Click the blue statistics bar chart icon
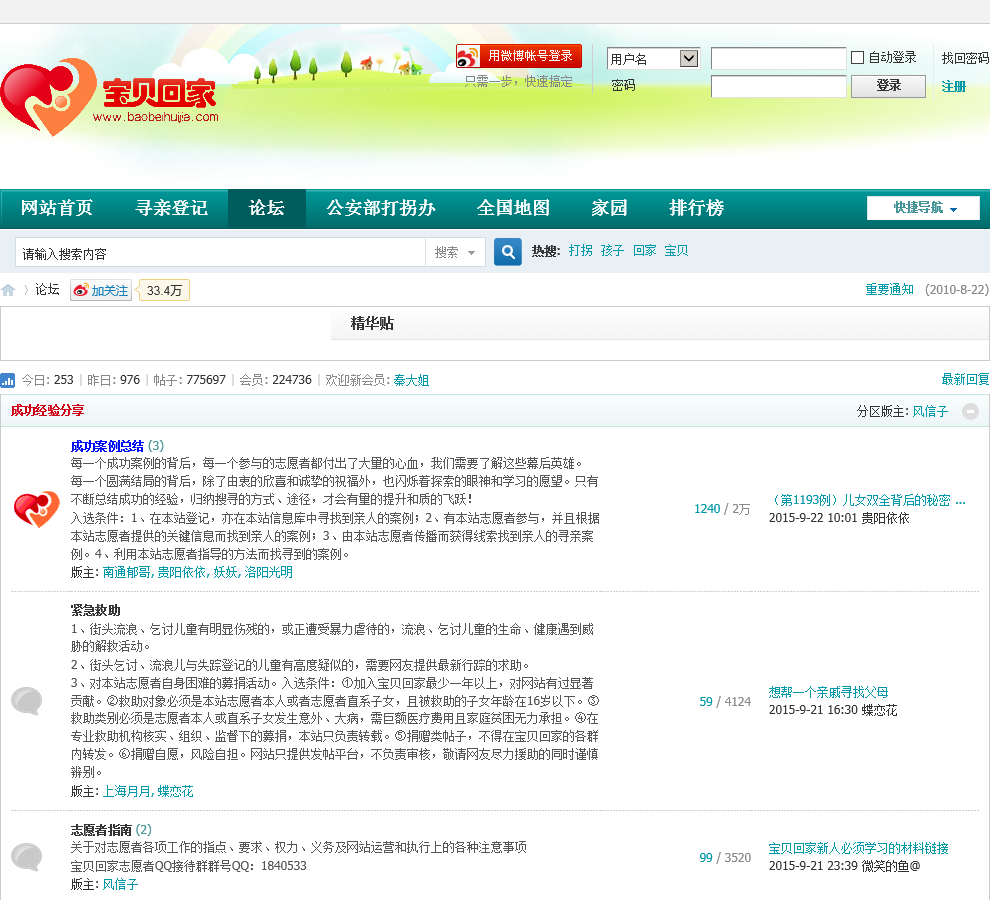 tap(8, 380)
